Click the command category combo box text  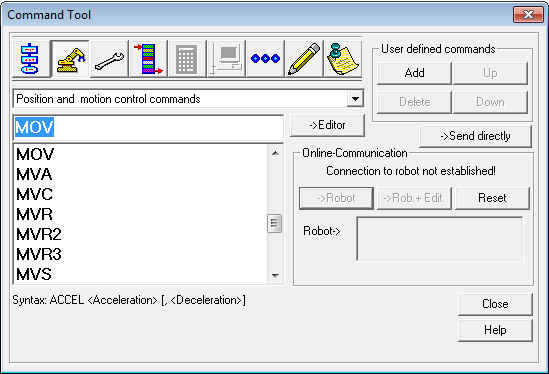click(109, 99)
